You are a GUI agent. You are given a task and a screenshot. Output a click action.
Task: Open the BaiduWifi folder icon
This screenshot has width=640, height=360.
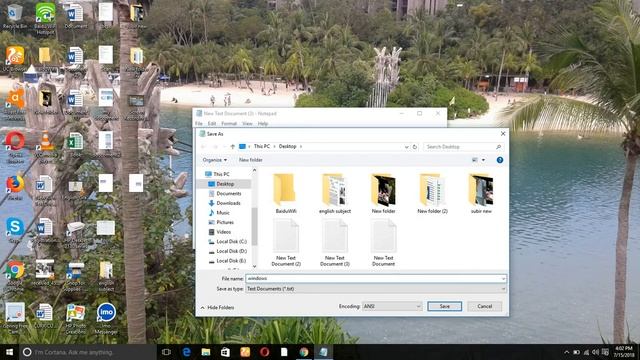[285, 189]
